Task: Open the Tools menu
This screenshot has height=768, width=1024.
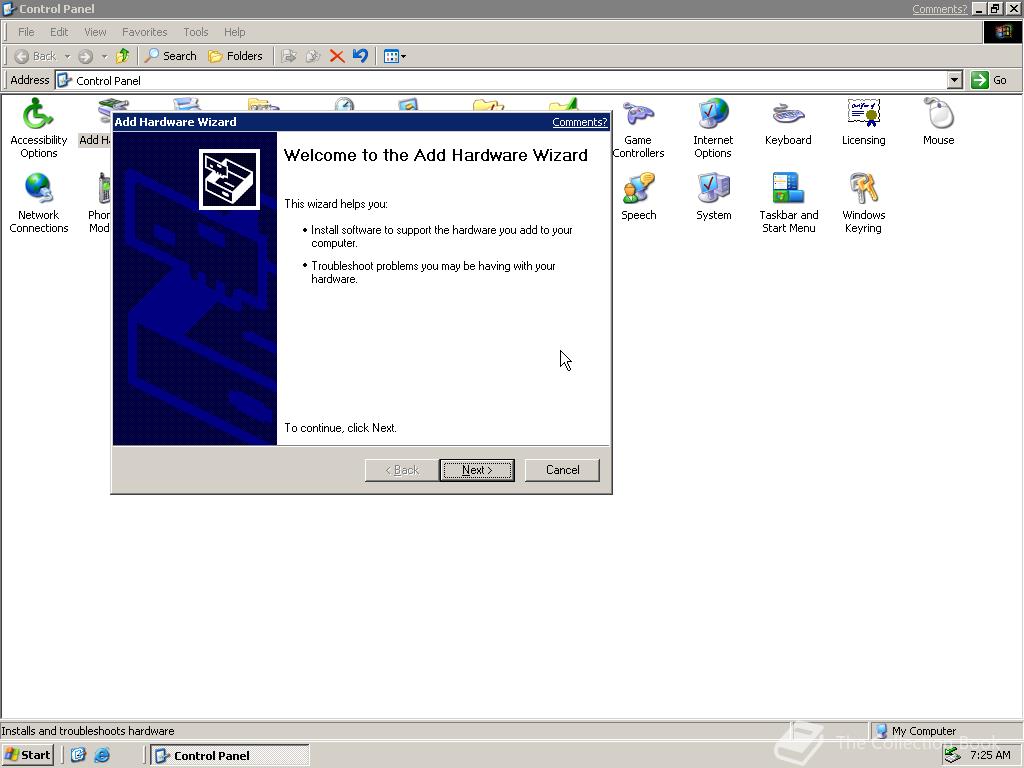Action: tap(195, 32)
